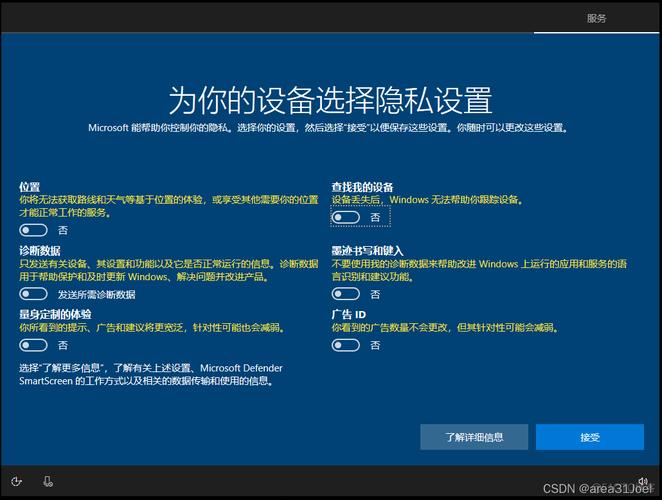
Task: Toggle the 诊断数据 diagnostic data switch
Action: 33,294
